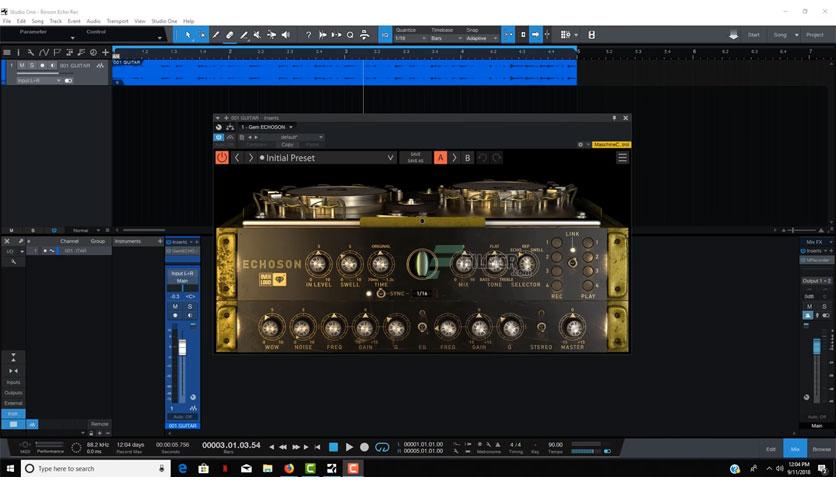Select the Listen speaker tool
The image size is (836, 484).
click(x=286, y=35)
